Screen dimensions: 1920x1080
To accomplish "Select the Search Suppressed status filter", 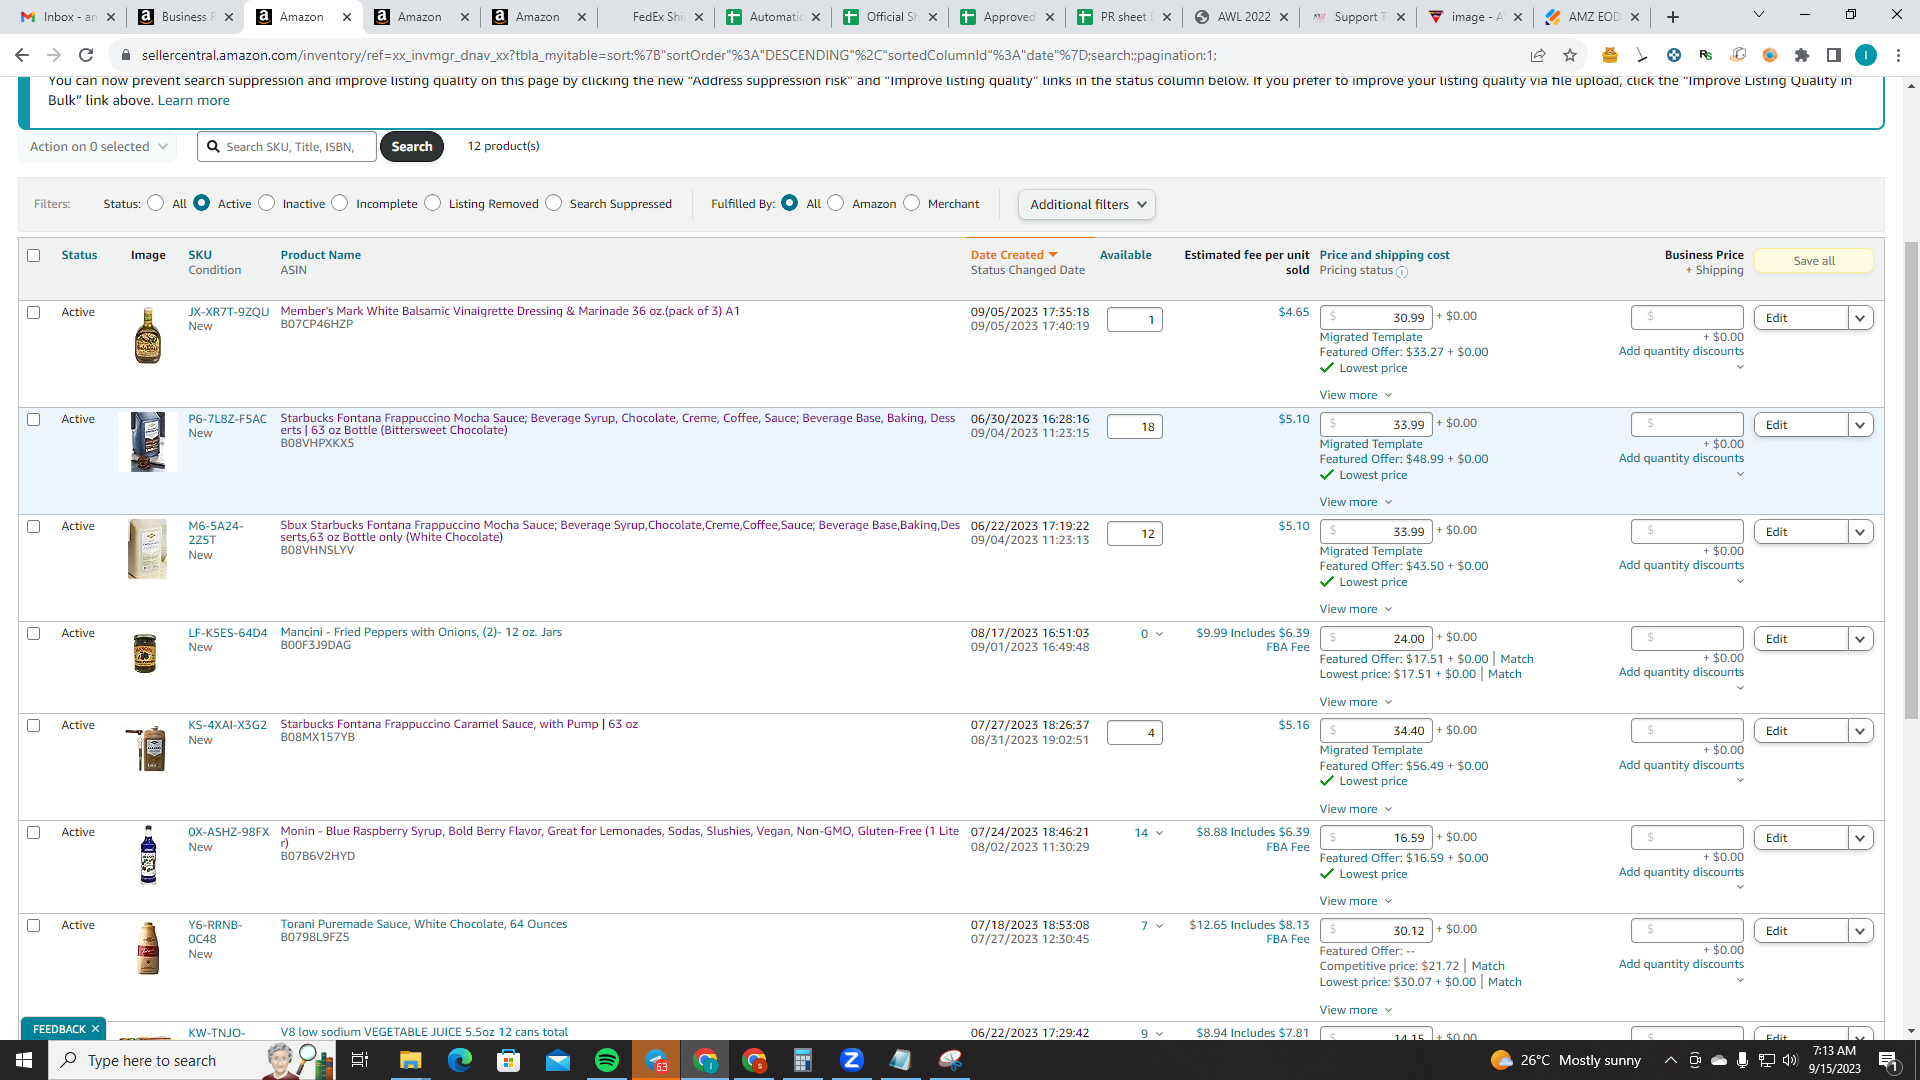I will 553,203.
